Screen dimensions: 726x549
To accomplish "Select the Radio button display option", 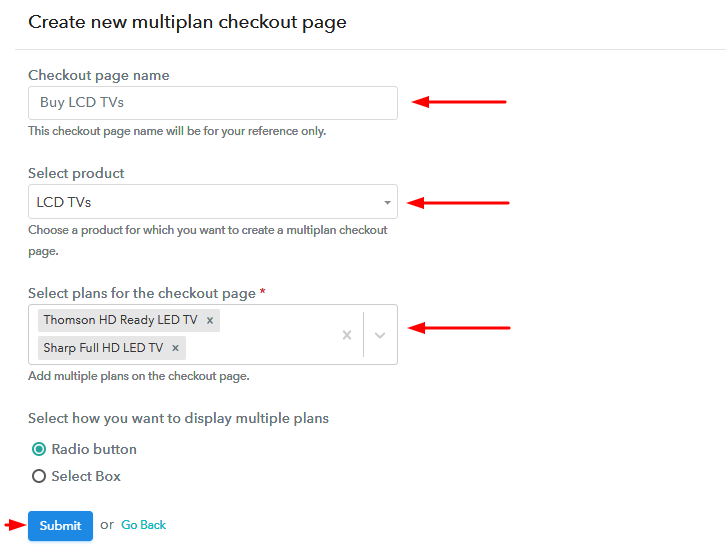I will tap(39, 449).
